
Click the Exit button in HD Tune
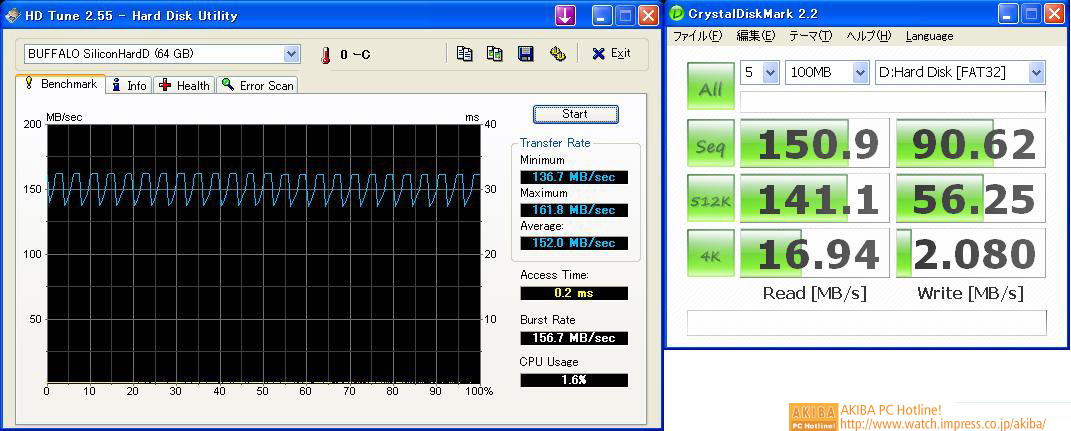coord(611,54)
